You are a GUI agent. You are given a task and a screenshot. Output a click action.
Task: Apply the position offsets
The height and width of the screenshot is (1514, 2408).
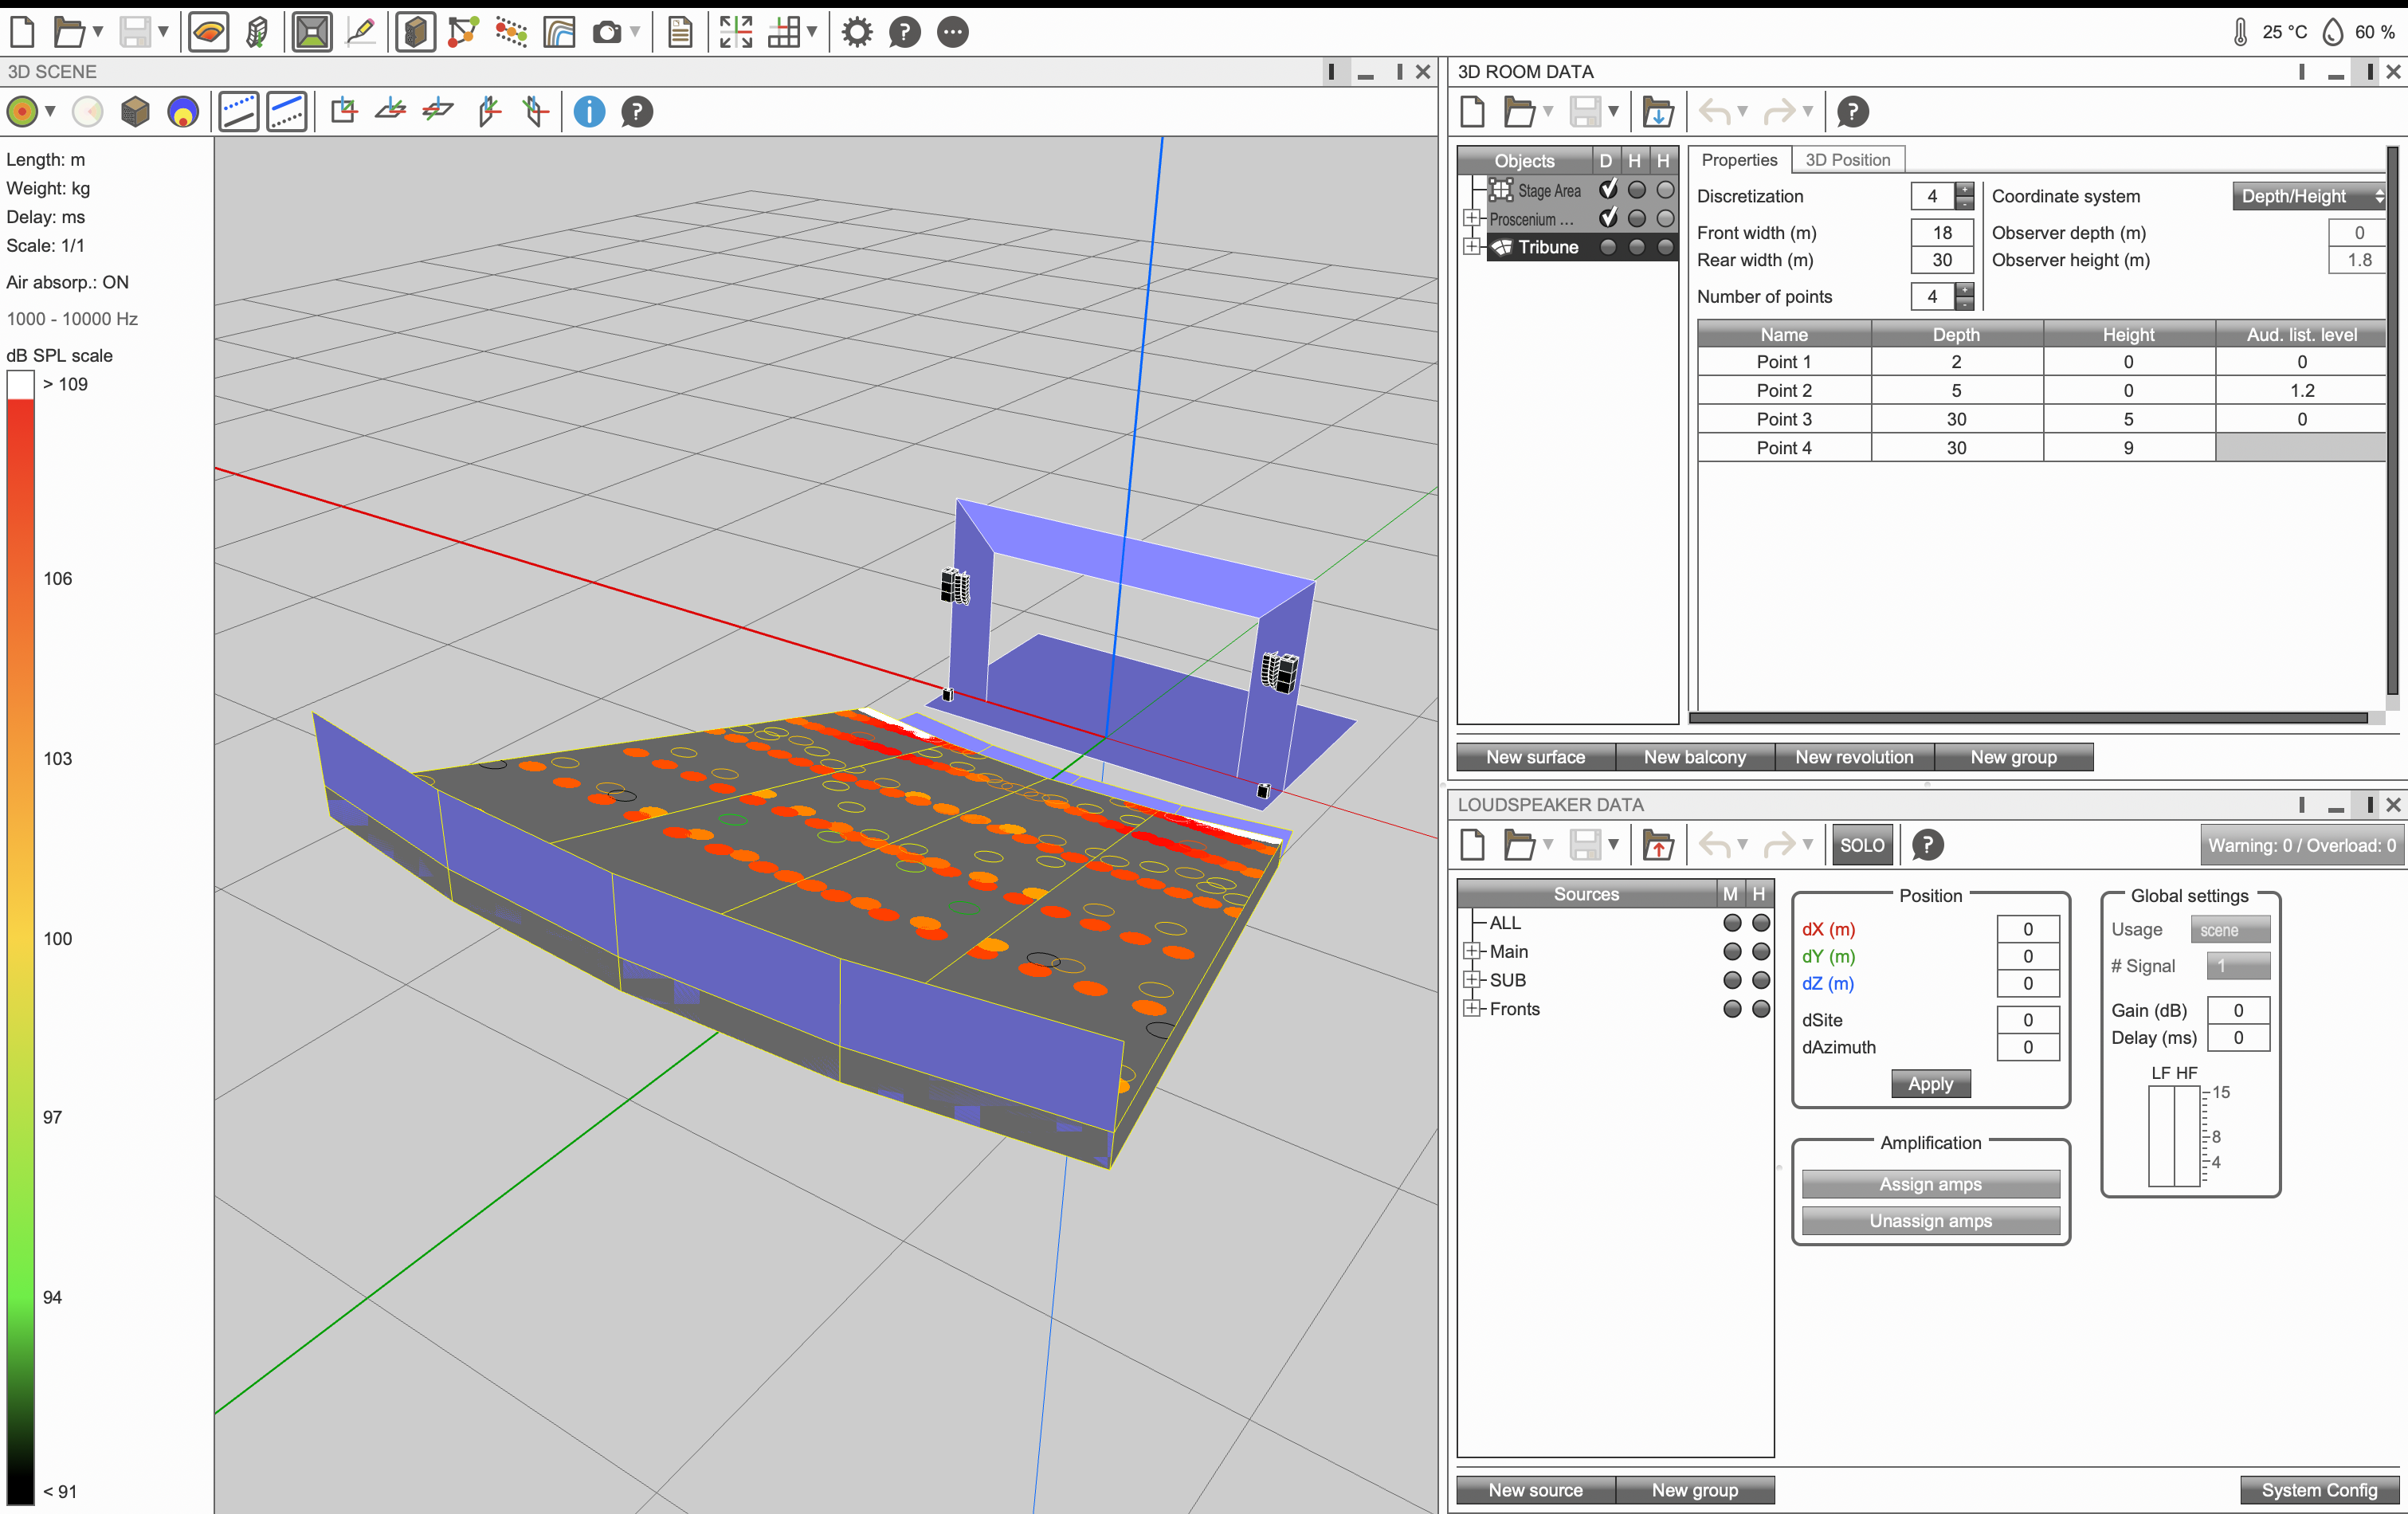(x=1930, y=1084)
